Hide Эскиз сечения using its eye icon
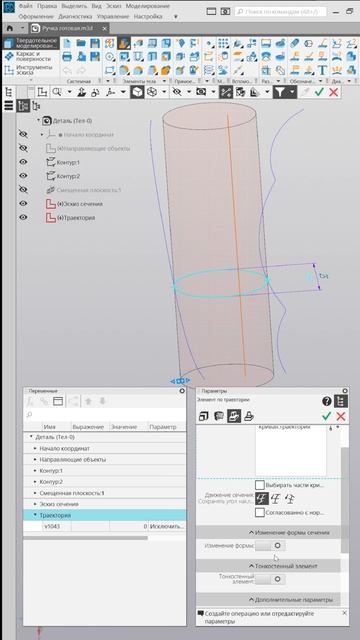 [x=23, y=204]
